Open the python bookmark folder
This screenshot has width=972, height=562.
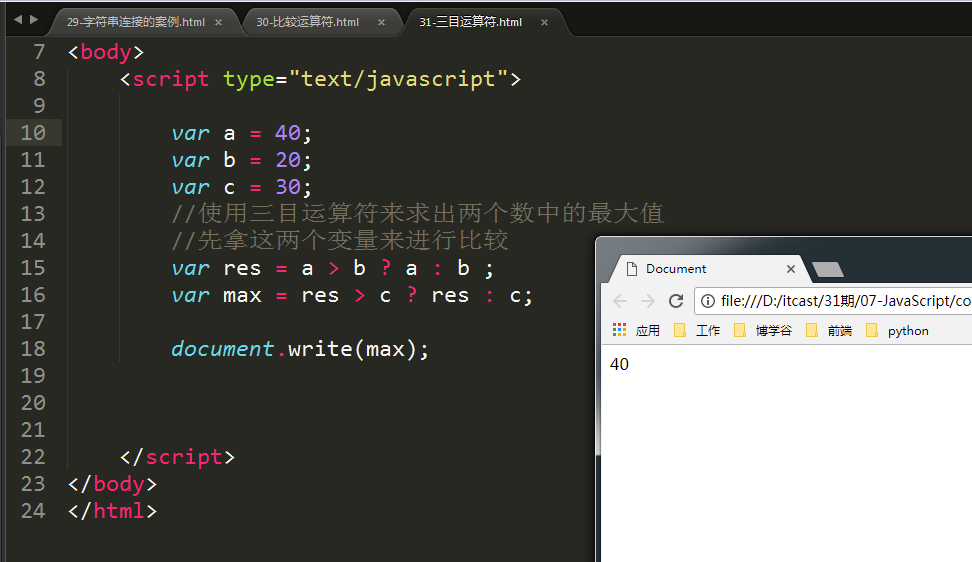pyautogui.click(x=897, y=330)
